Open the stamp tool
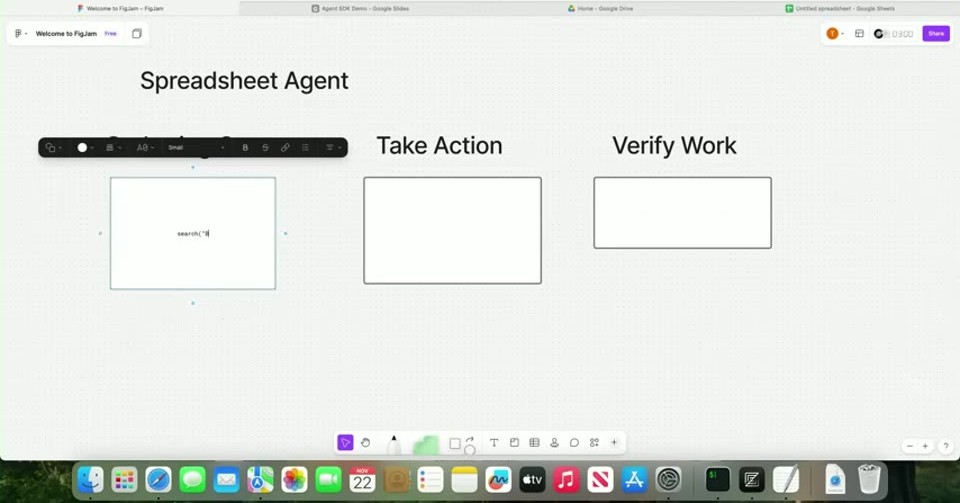Image resolution: width=960 pixels, height=503 pixels. click(554, 442)
